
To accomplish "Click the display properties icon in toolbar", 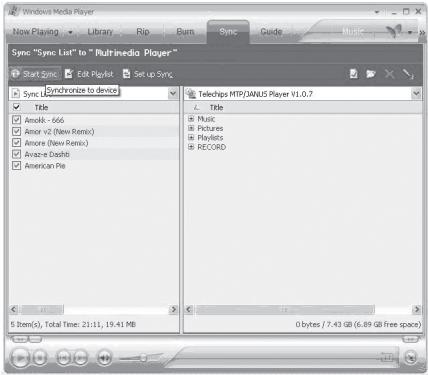I will 354,74.
